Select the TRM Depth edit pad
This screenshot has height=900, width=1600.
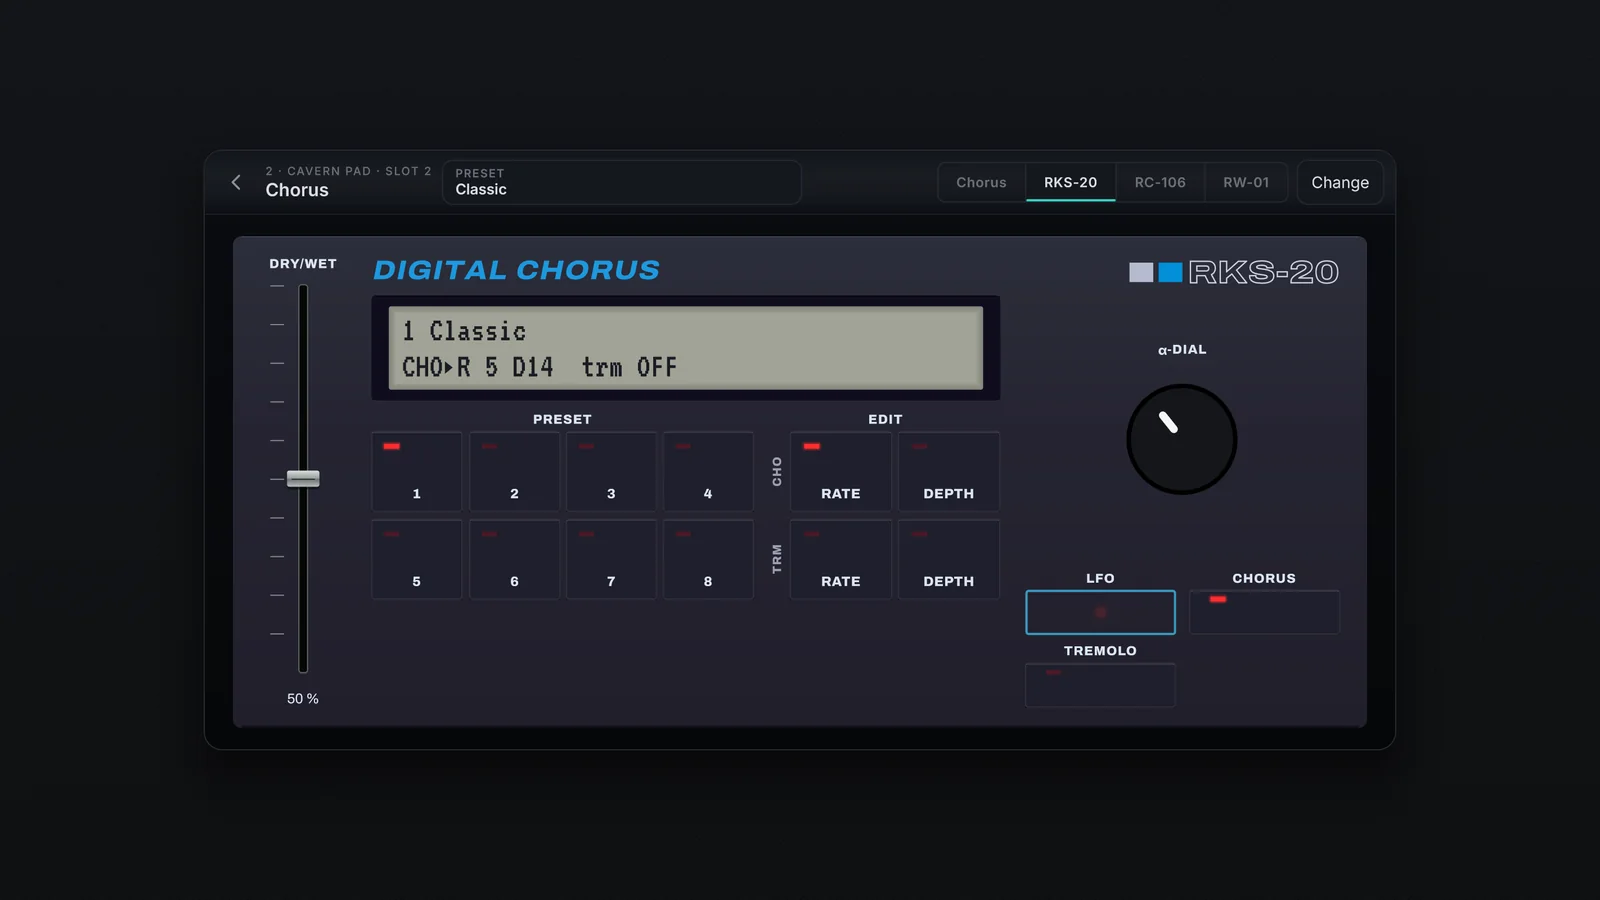pos(949,559)
